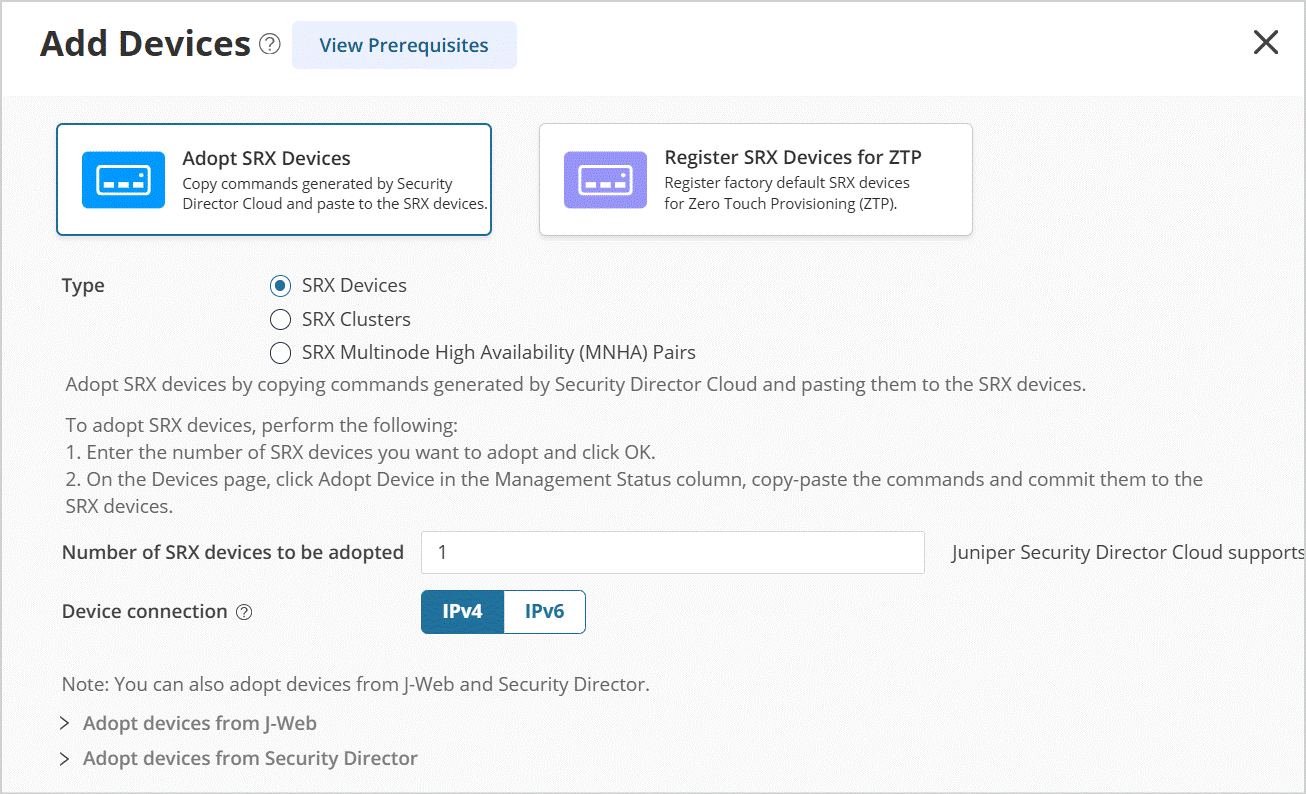Click the purple Register SRX Devices icon
This screenshot has width=1306, height=794.
605,180
